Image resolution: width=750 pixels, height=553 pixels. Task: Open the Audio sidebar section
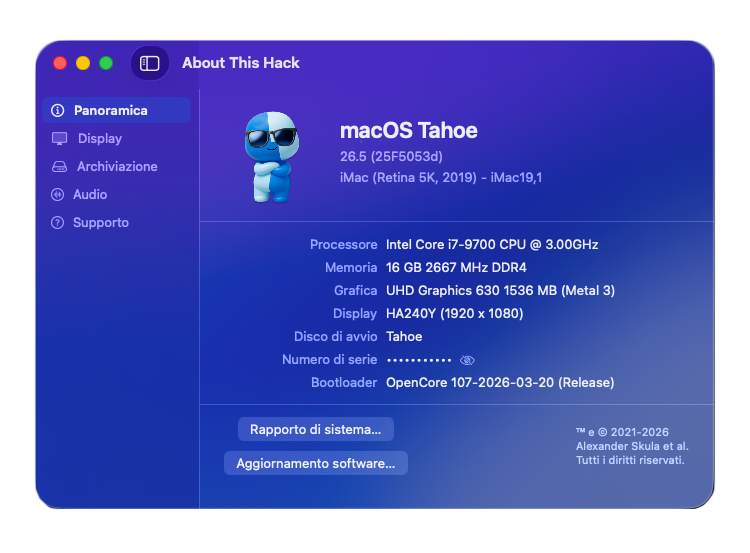coord(117,195)
